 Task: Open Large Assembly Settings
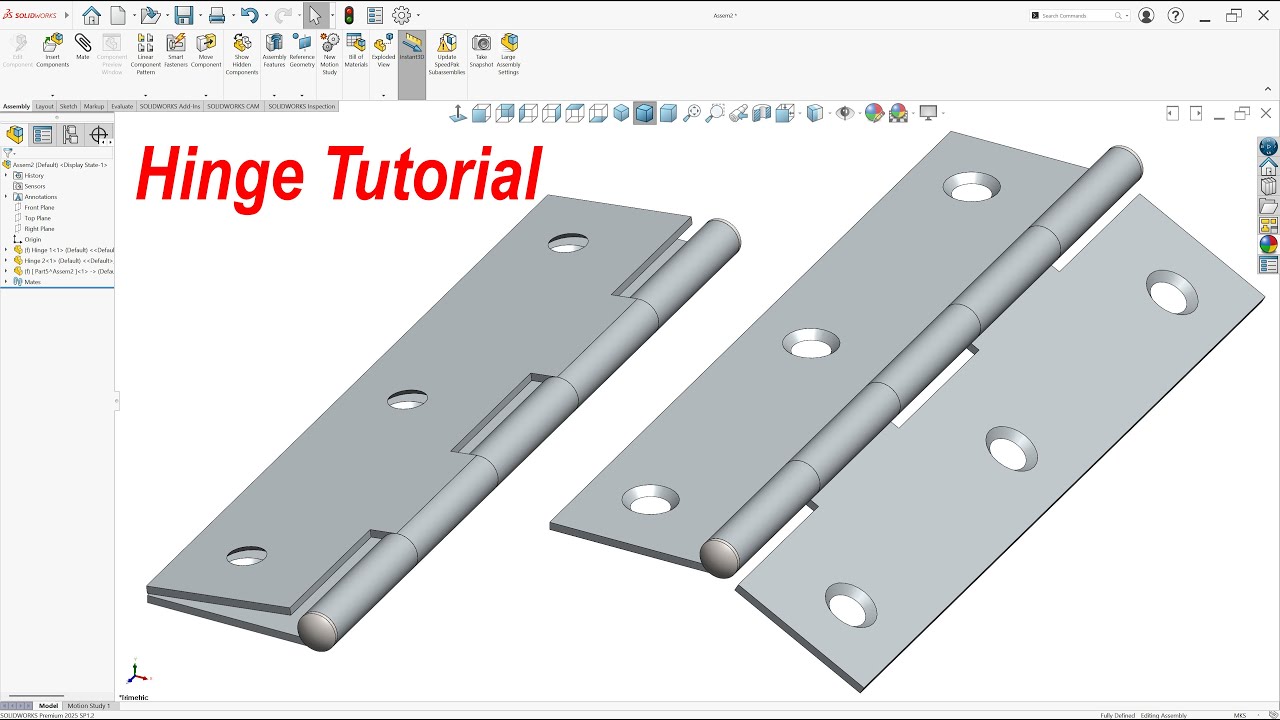click(509, 54)
